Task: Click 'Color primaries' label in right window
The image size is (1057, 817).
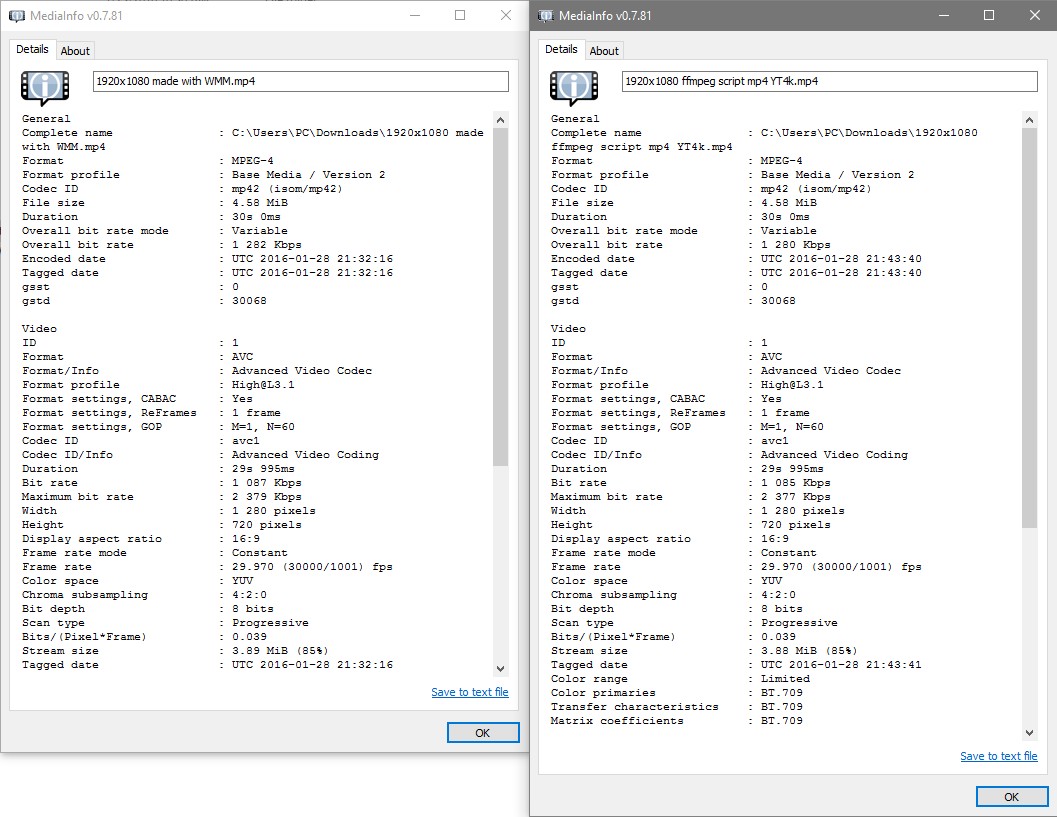Action: pyautogui.click(x=603, y=693)
